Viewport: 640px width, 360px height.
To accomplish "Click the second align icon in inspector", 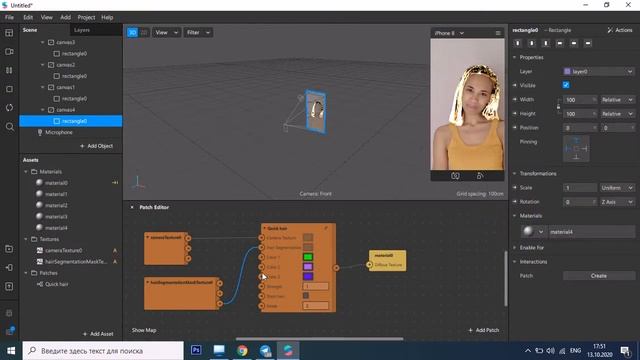I will [x=532, y=43].
